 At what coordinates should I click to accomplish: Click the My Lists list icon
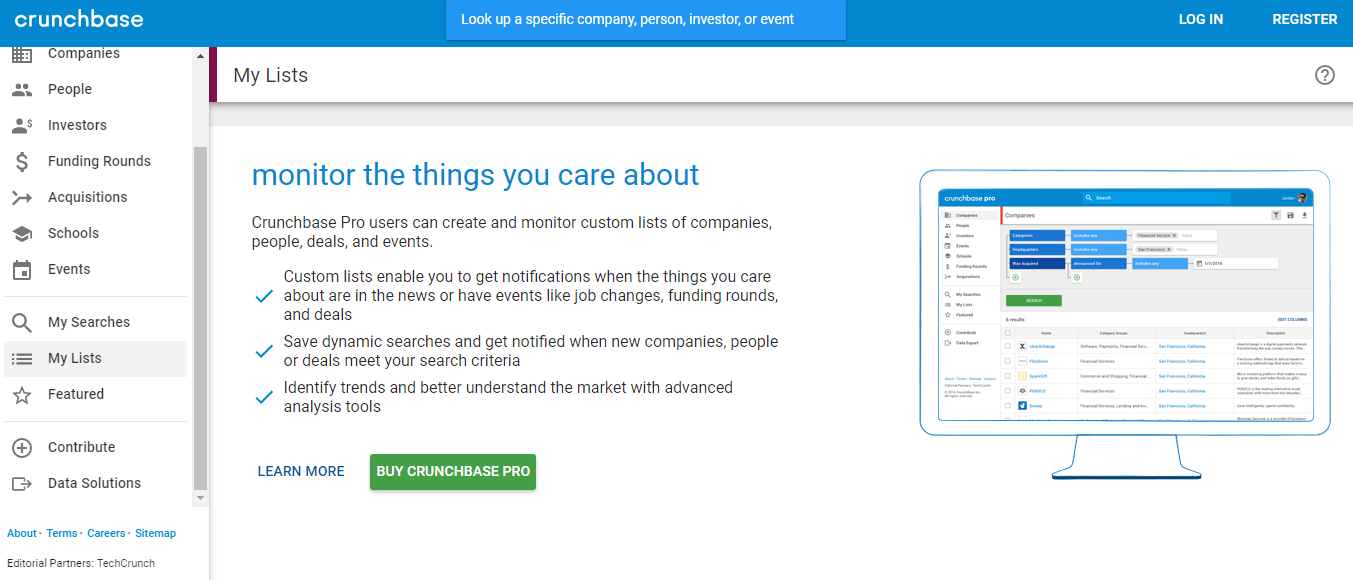click(22, 359)
